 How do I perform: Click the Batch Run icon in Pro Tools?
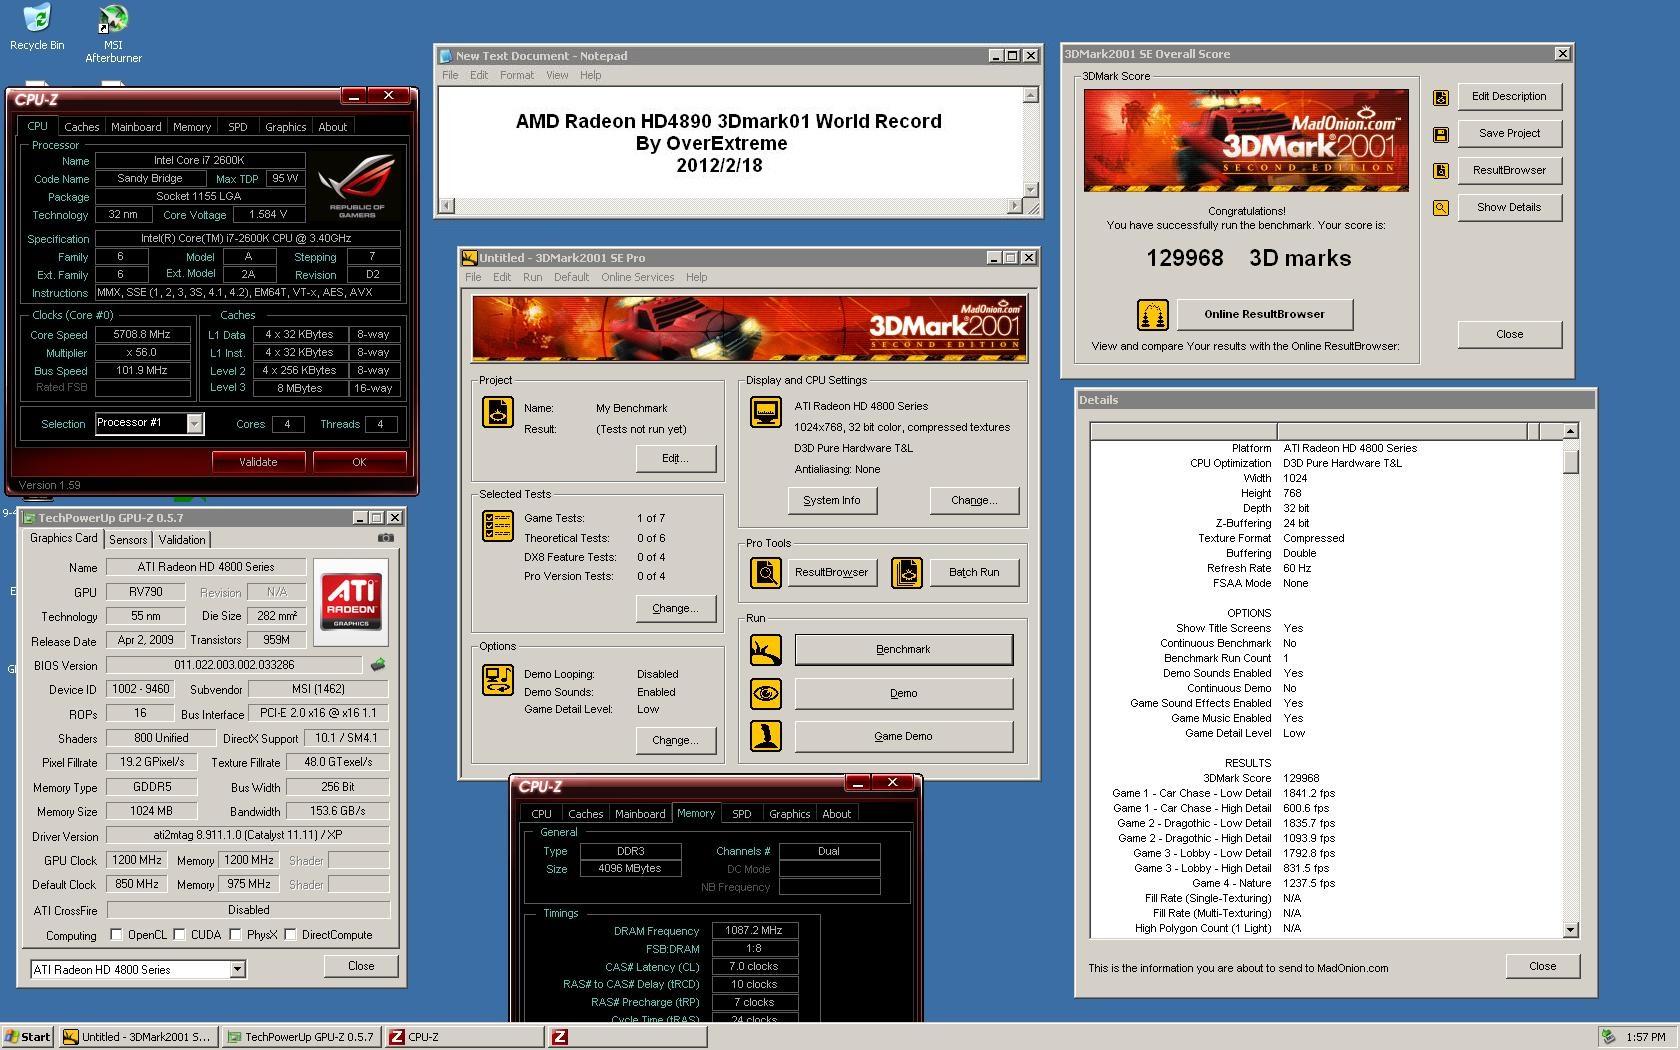point(907,573)
